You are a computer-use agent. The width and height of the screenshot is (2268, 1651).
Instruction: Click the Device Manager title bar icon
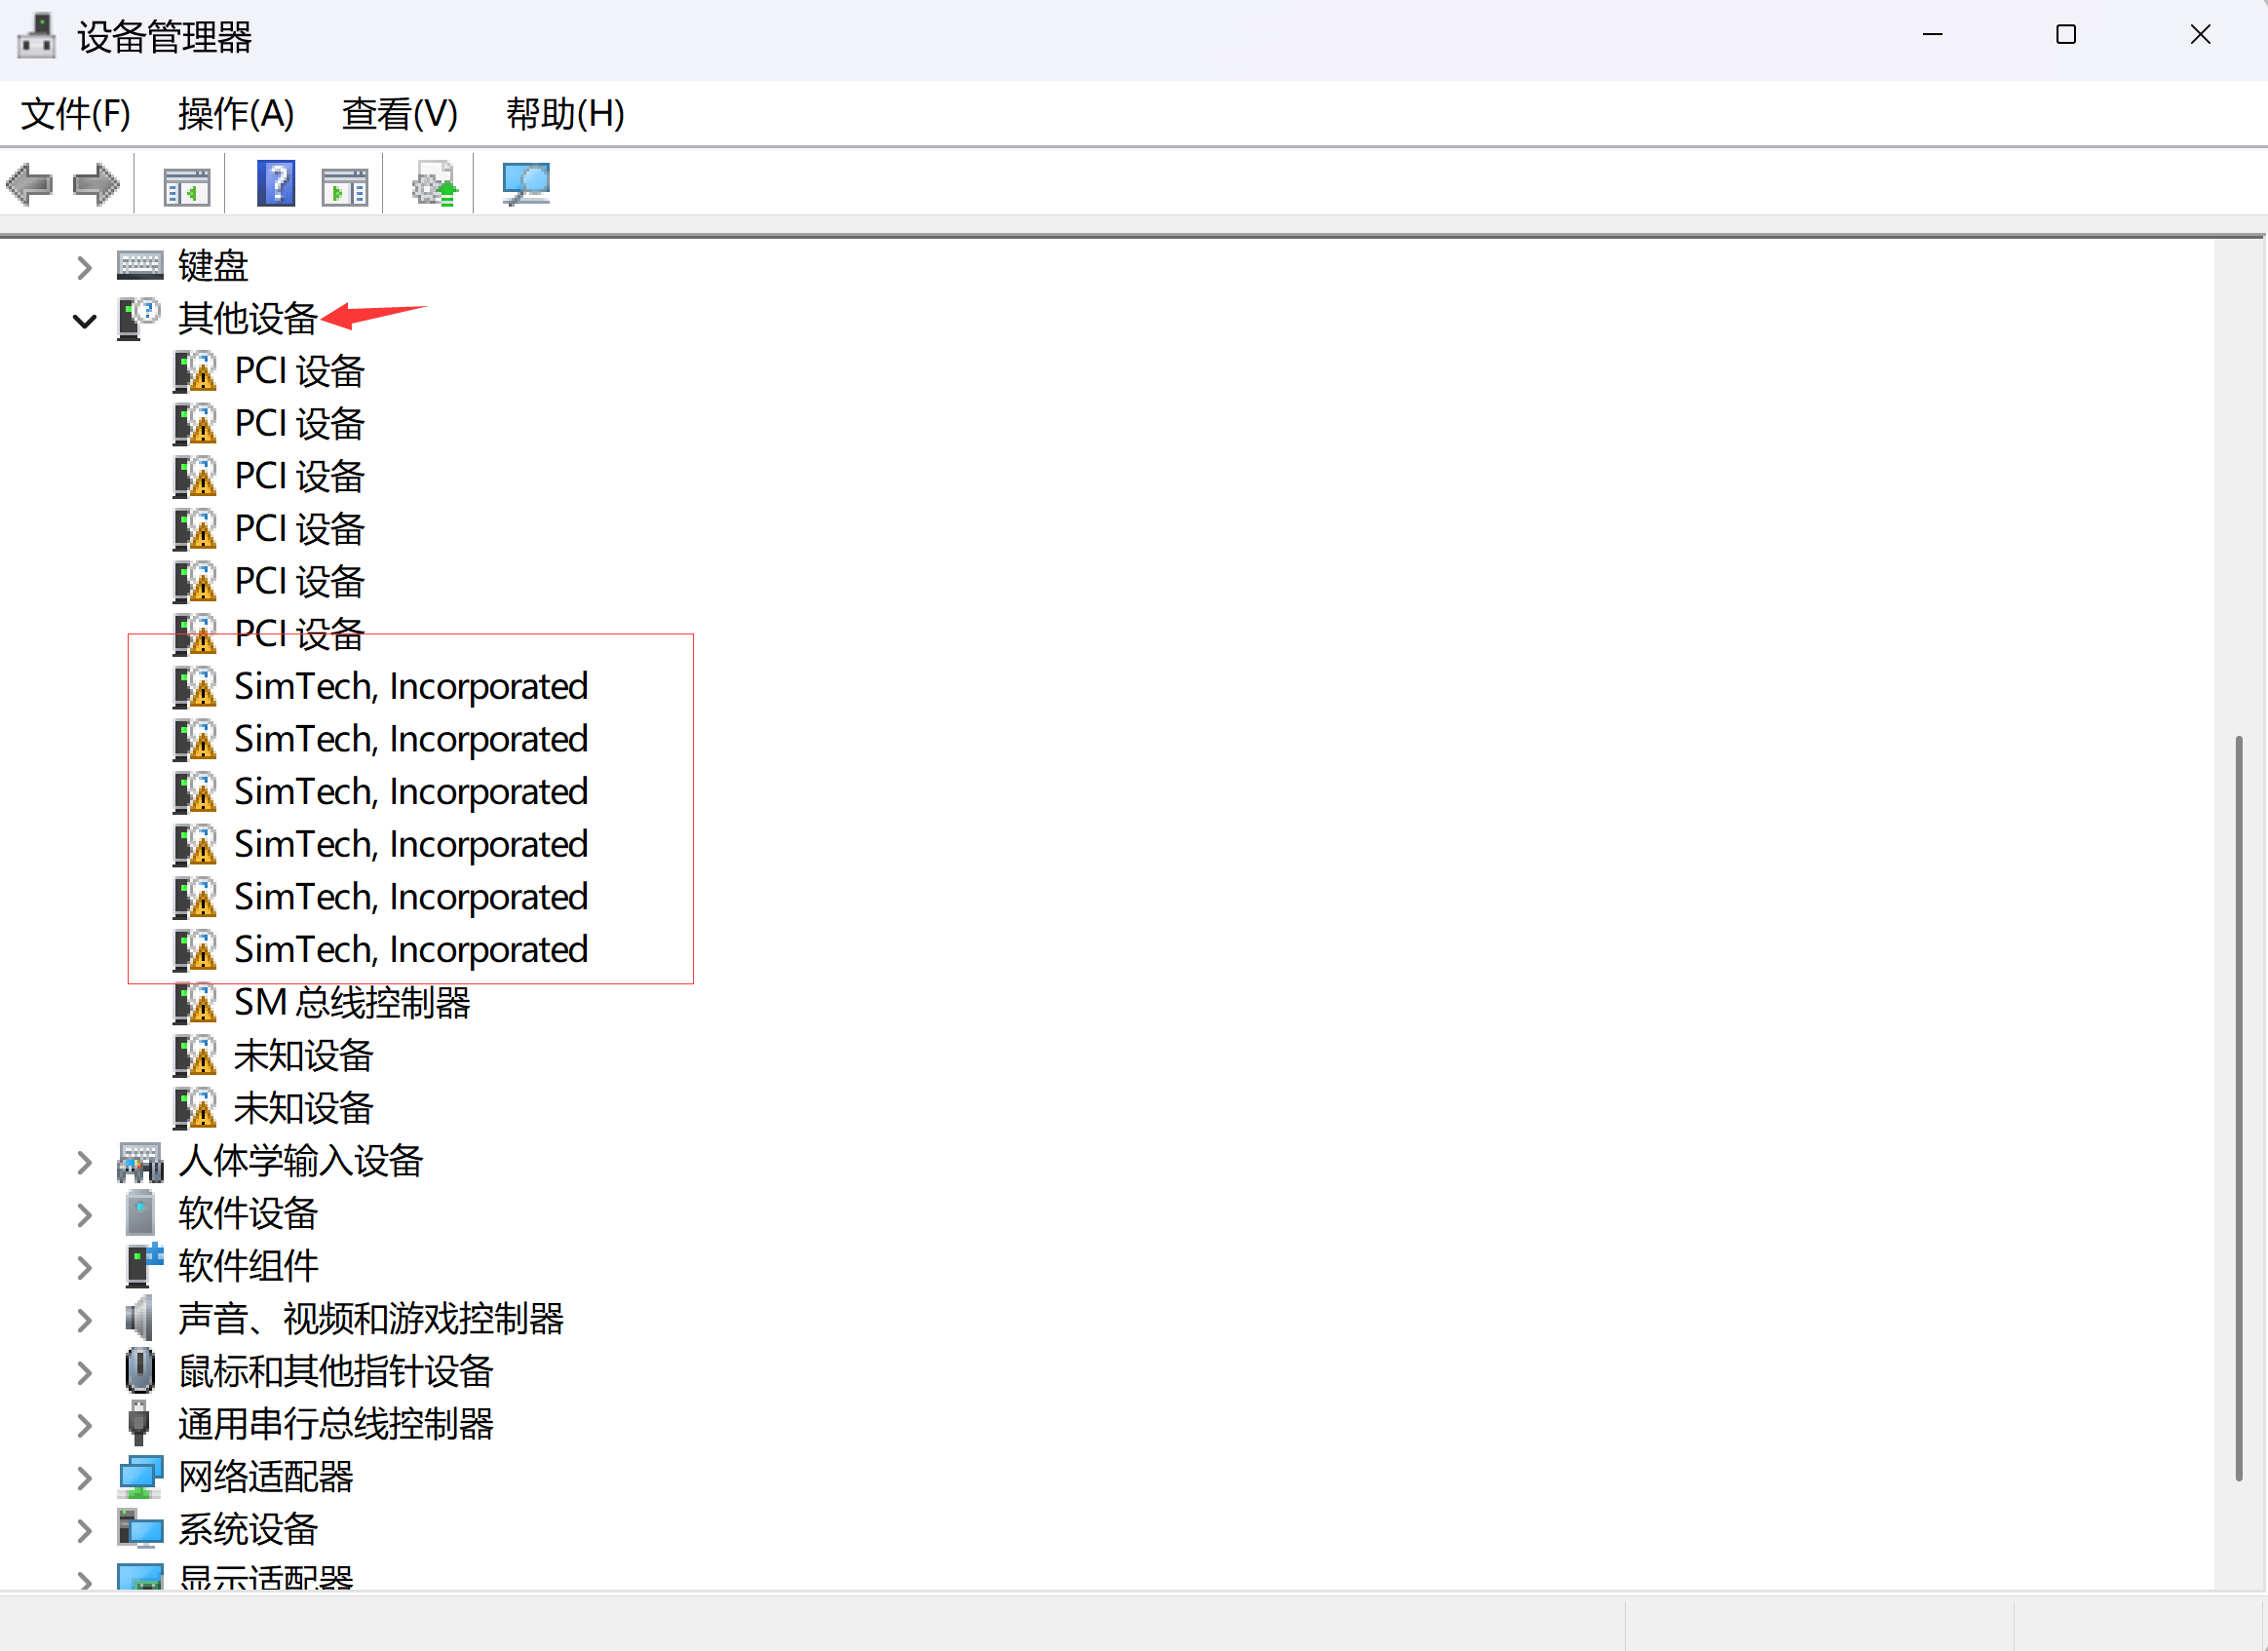click(x=37, y=37)
